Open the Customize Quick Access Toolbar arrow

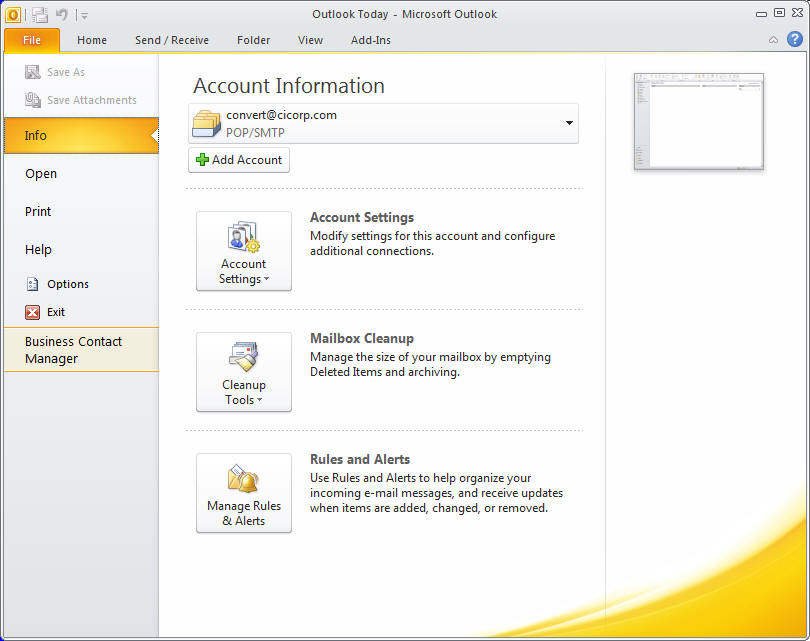pos(84,16)
